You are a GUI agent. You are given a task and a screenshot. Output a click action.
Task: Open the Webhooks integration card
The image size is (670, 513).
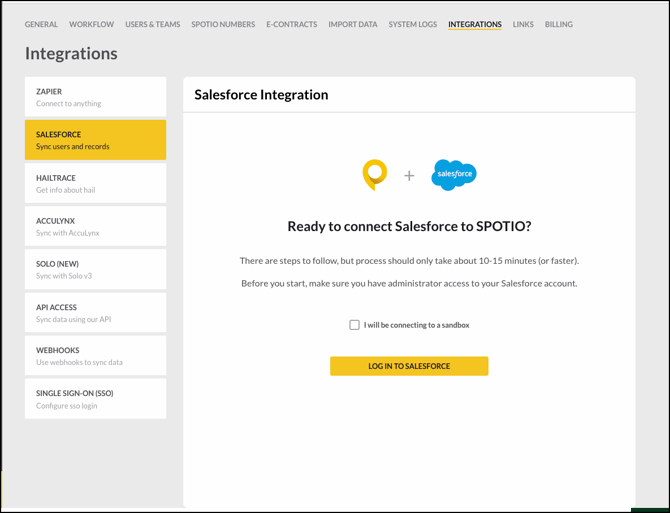[95, 356]
